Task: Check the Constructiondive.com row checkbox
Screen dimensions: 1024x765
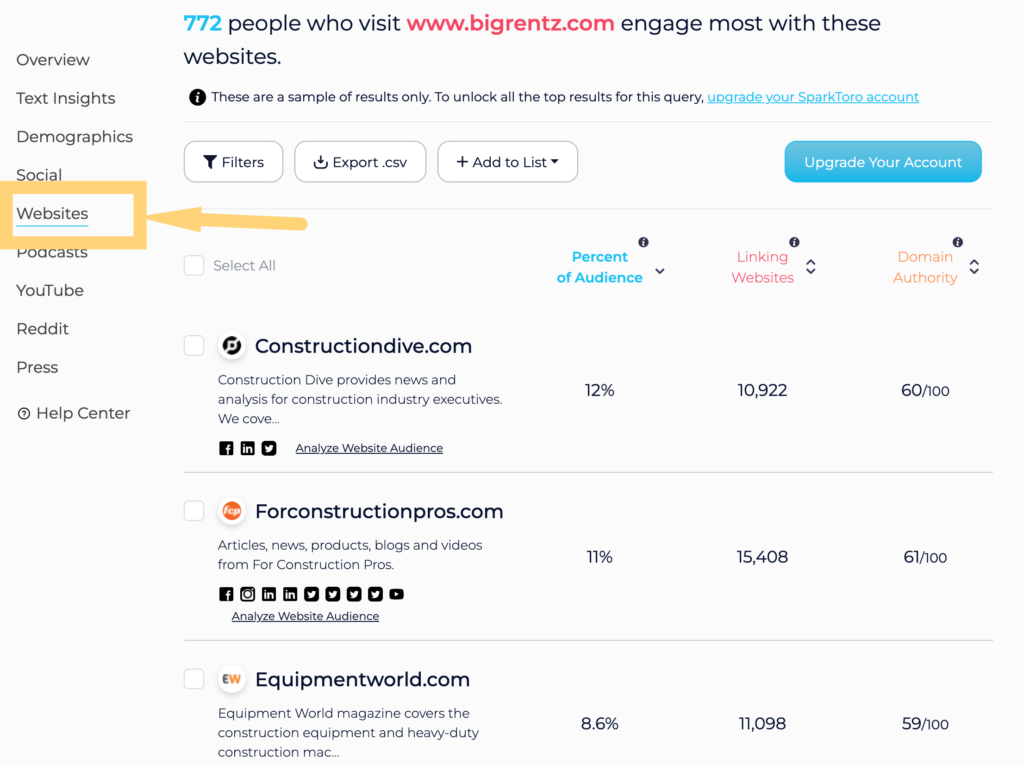Action: [x=194, y=345]
